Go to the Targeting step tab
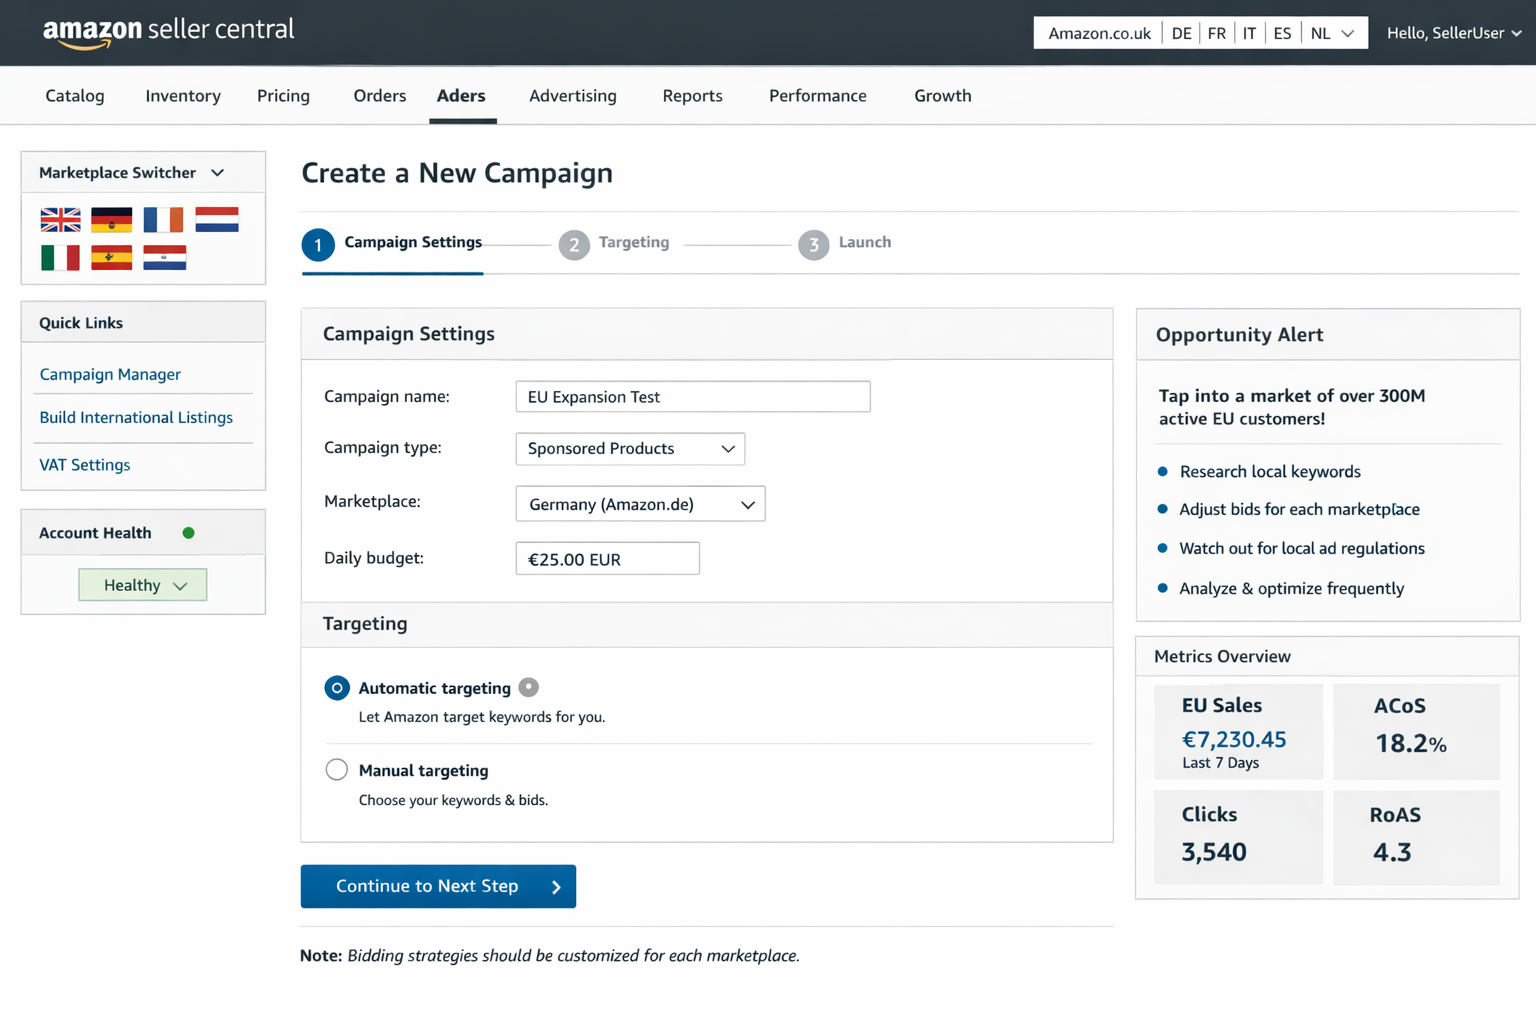The width and height of the screenshot is (1536, 1024). tap(634, 242)
